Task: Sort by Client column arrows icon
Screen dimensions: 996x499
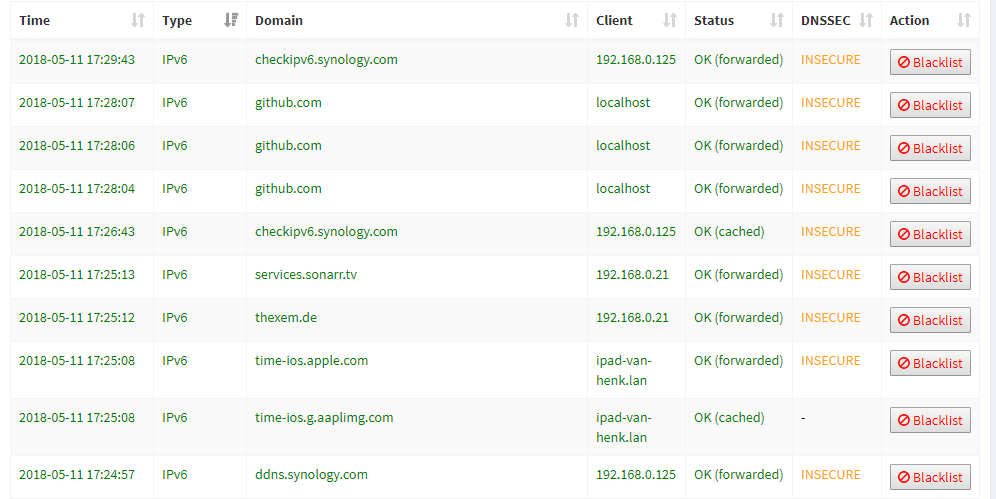Action: click(670, 20)
